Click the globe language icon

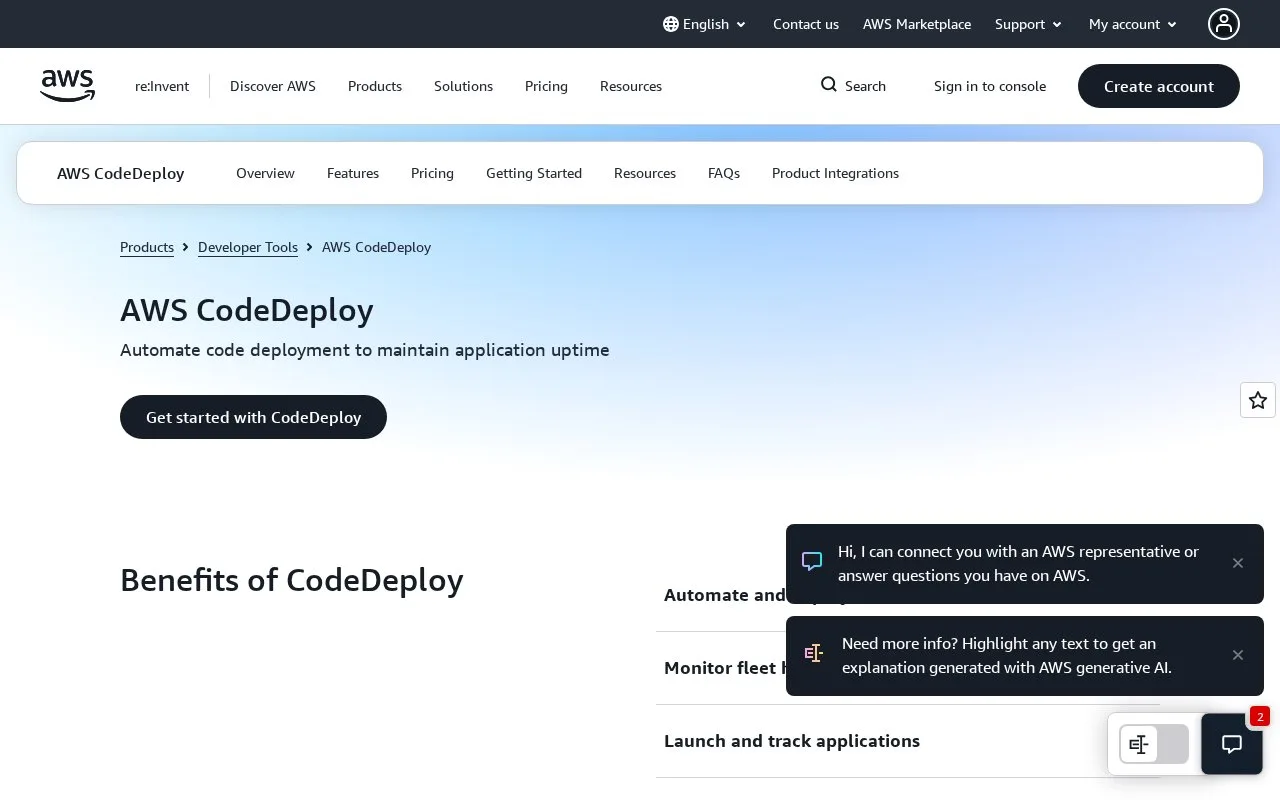pos(671,24)
